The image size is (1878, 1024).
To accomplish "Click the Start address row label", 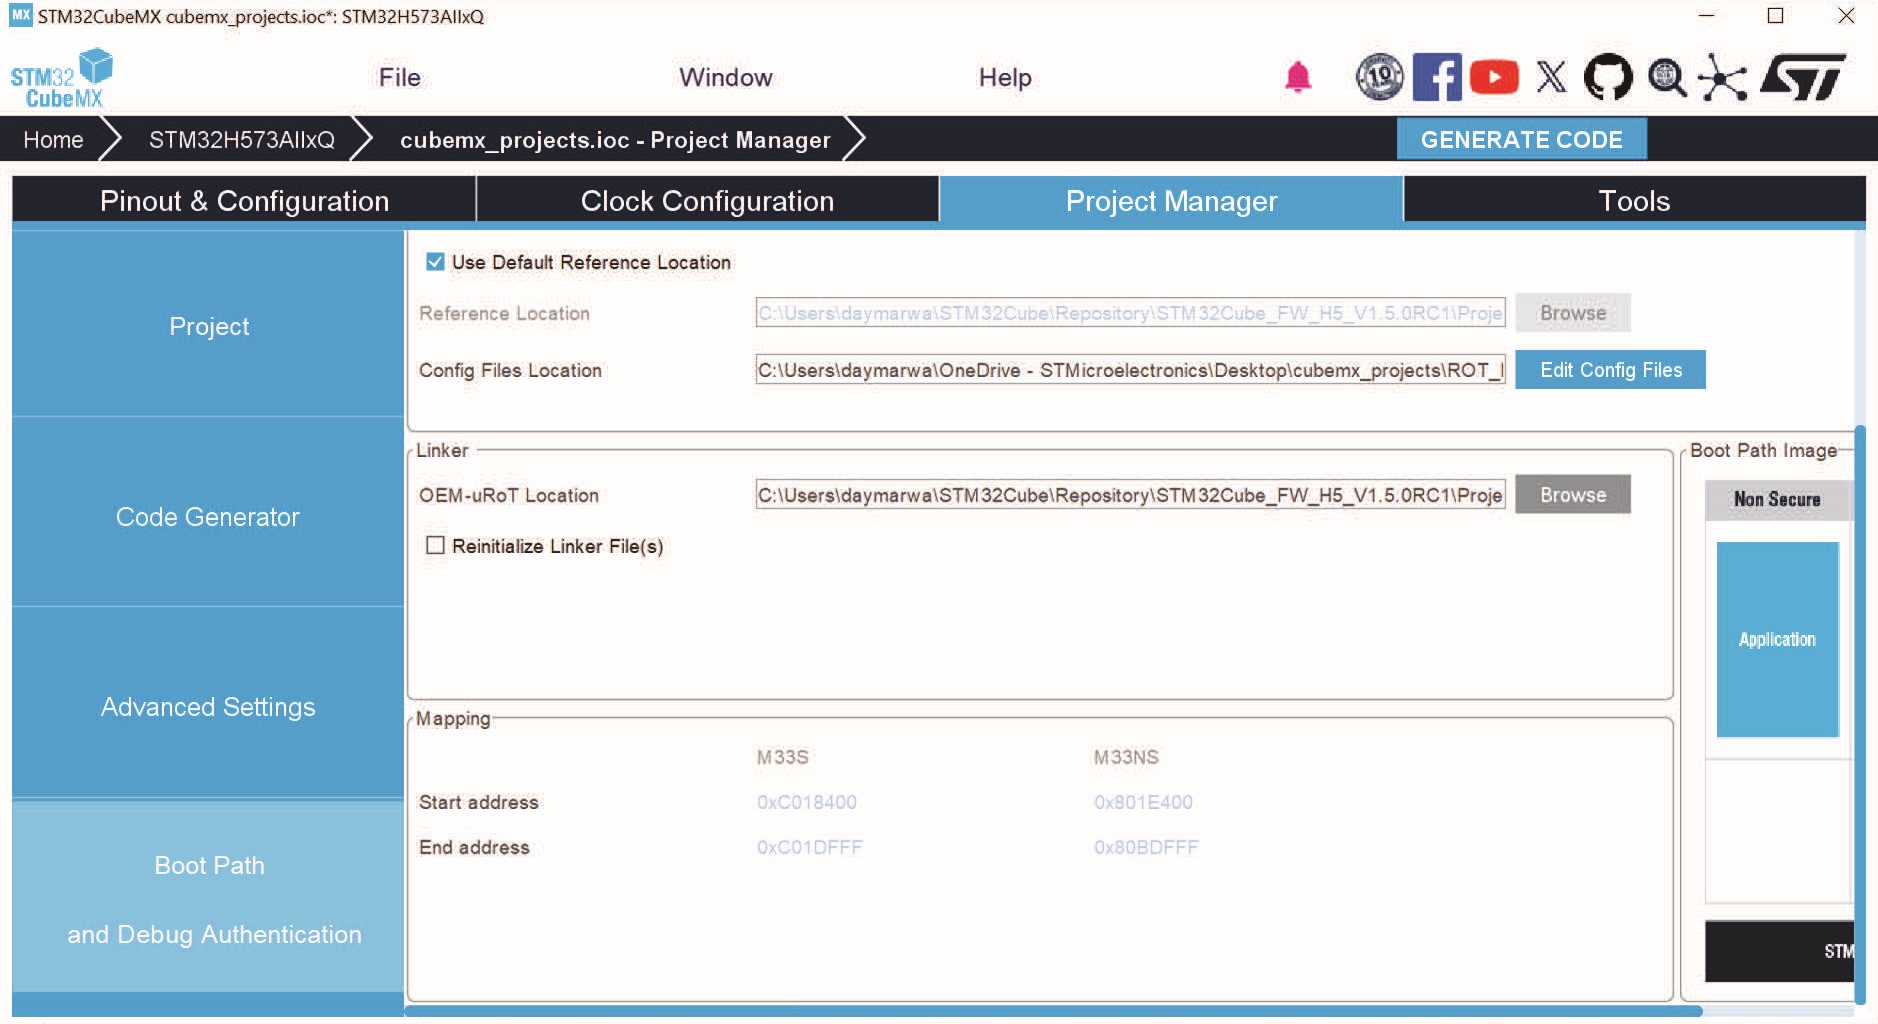I will pyautogui.click(x=478, y=802).
